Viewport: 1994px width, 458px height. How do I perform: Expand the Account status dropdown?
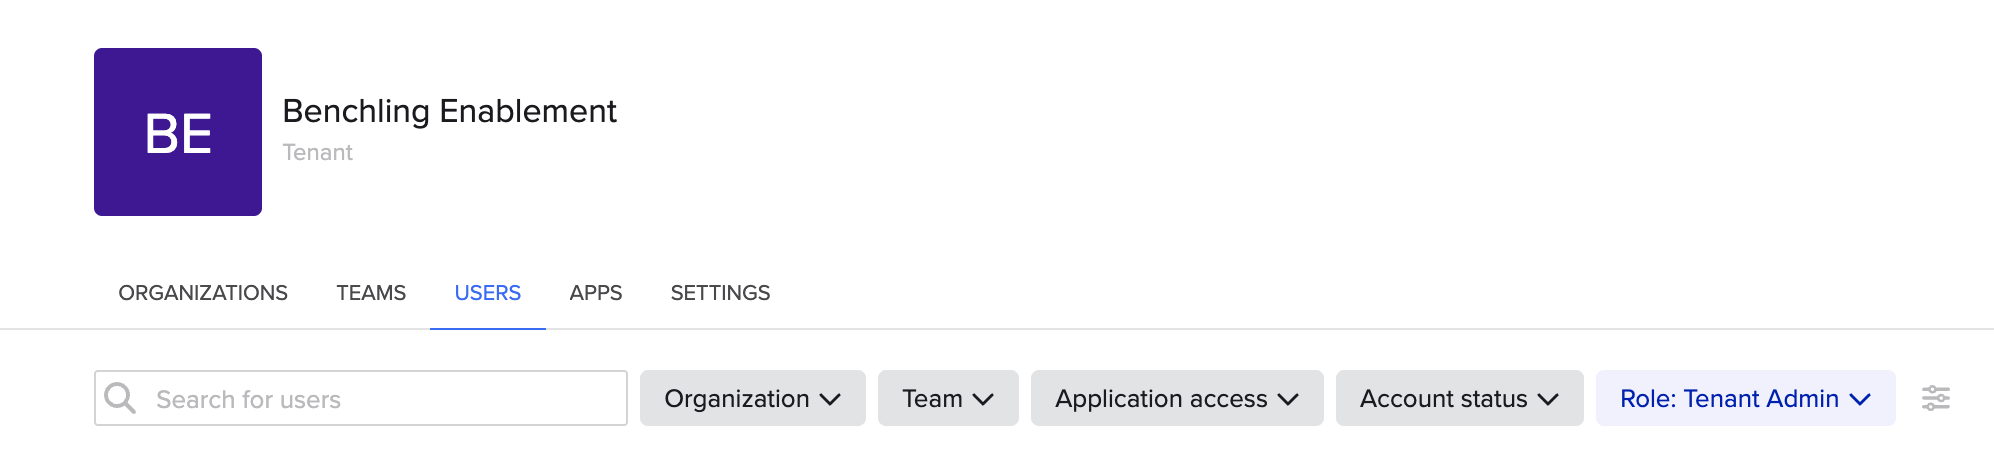click(x=1460, y=398)
